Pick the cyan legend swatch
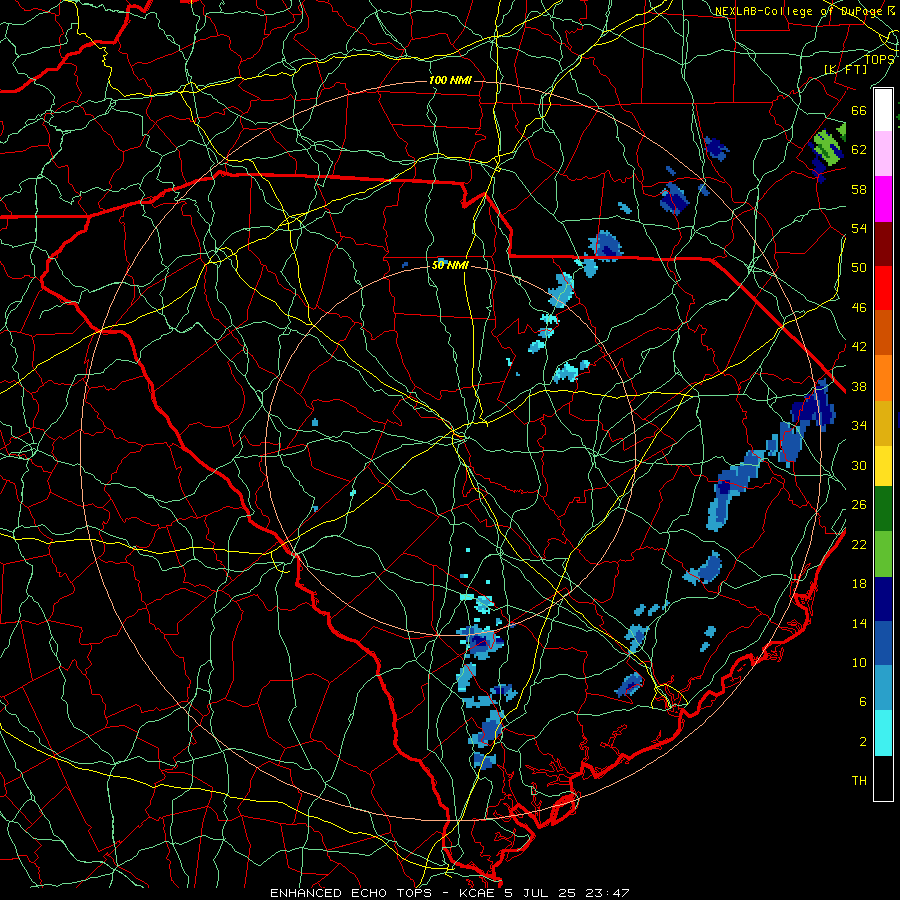 [883, 733]
